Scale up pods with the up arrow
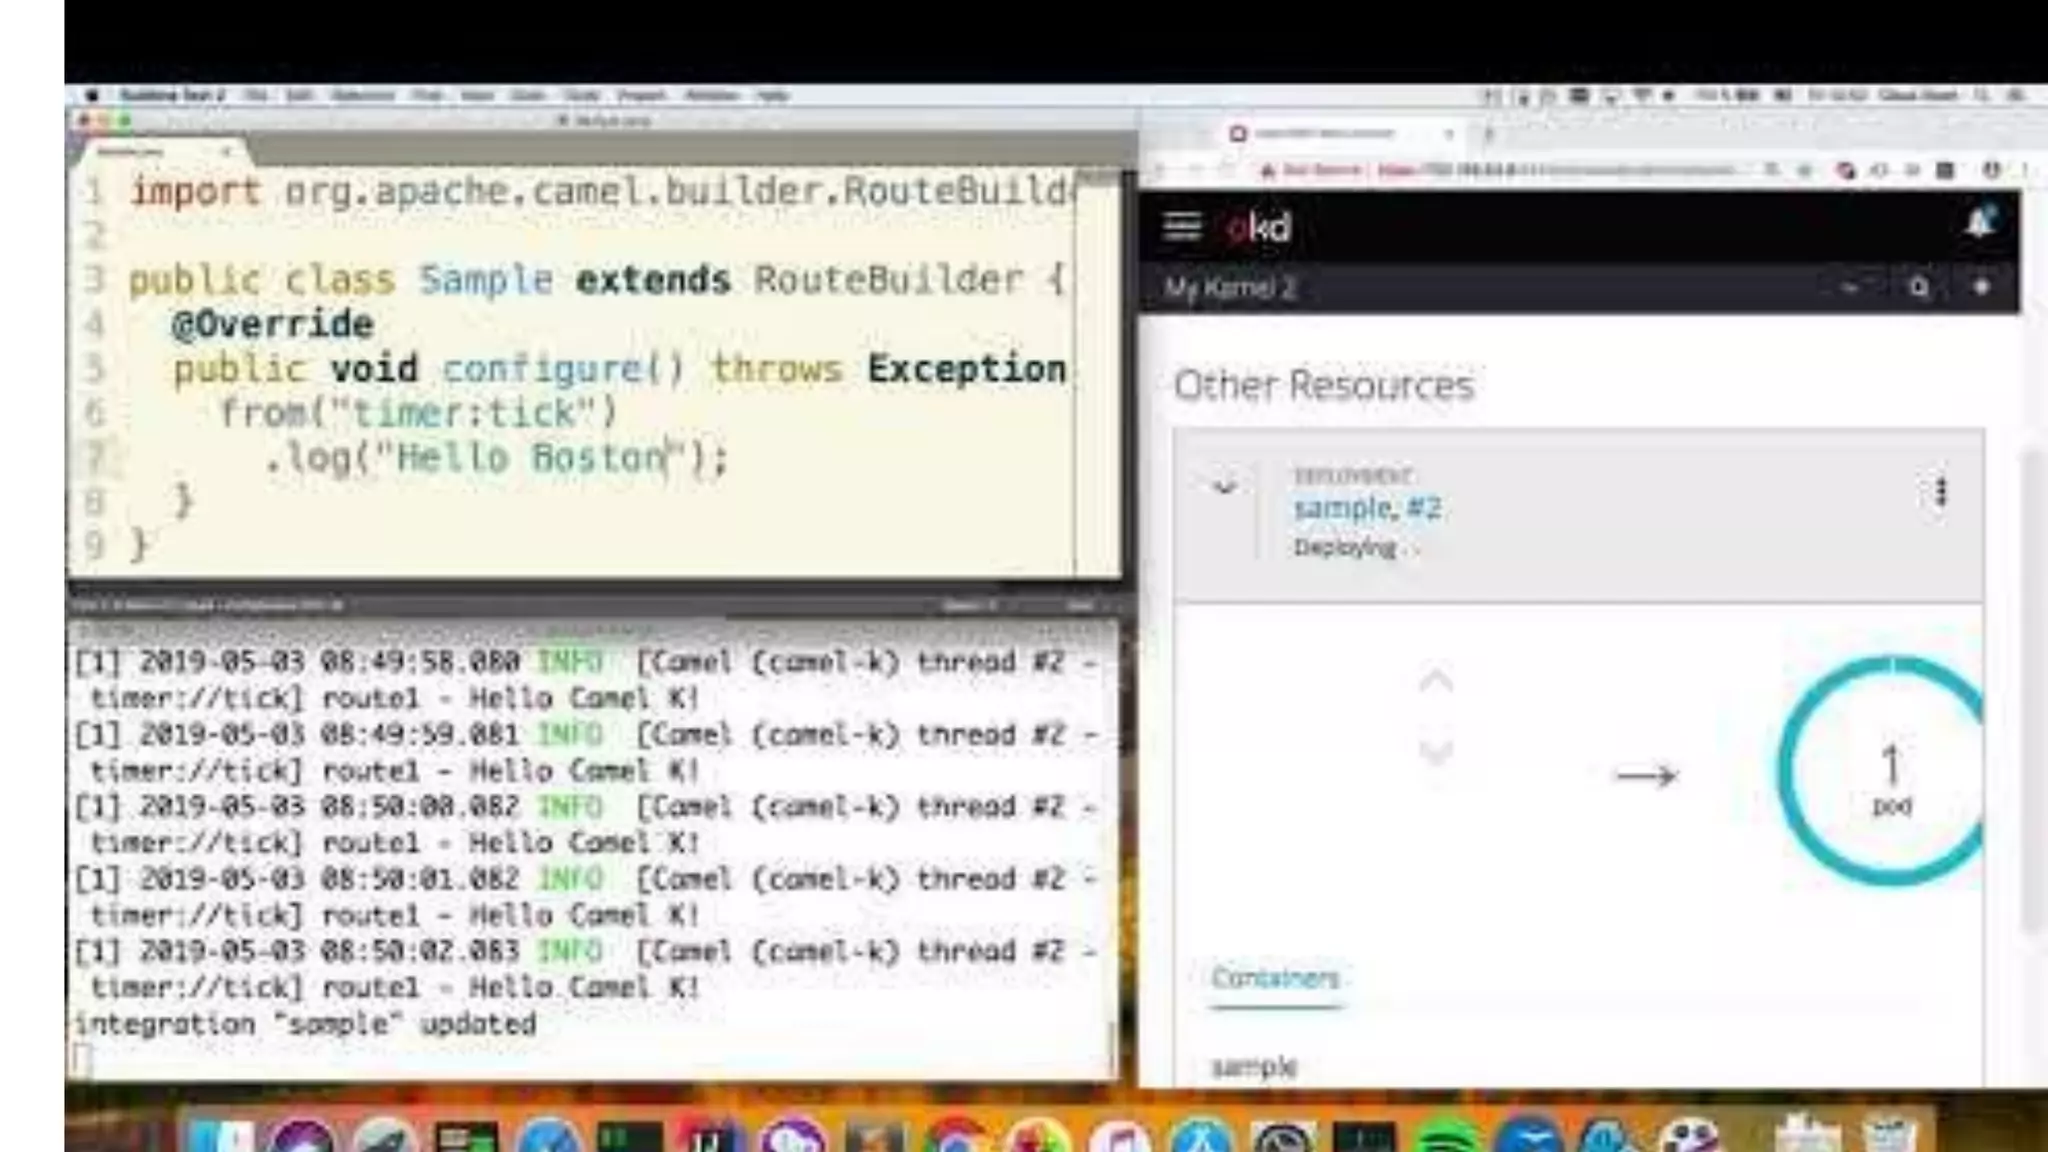Screen dimensions: 2048x1152 click(x=1436, y=682)
